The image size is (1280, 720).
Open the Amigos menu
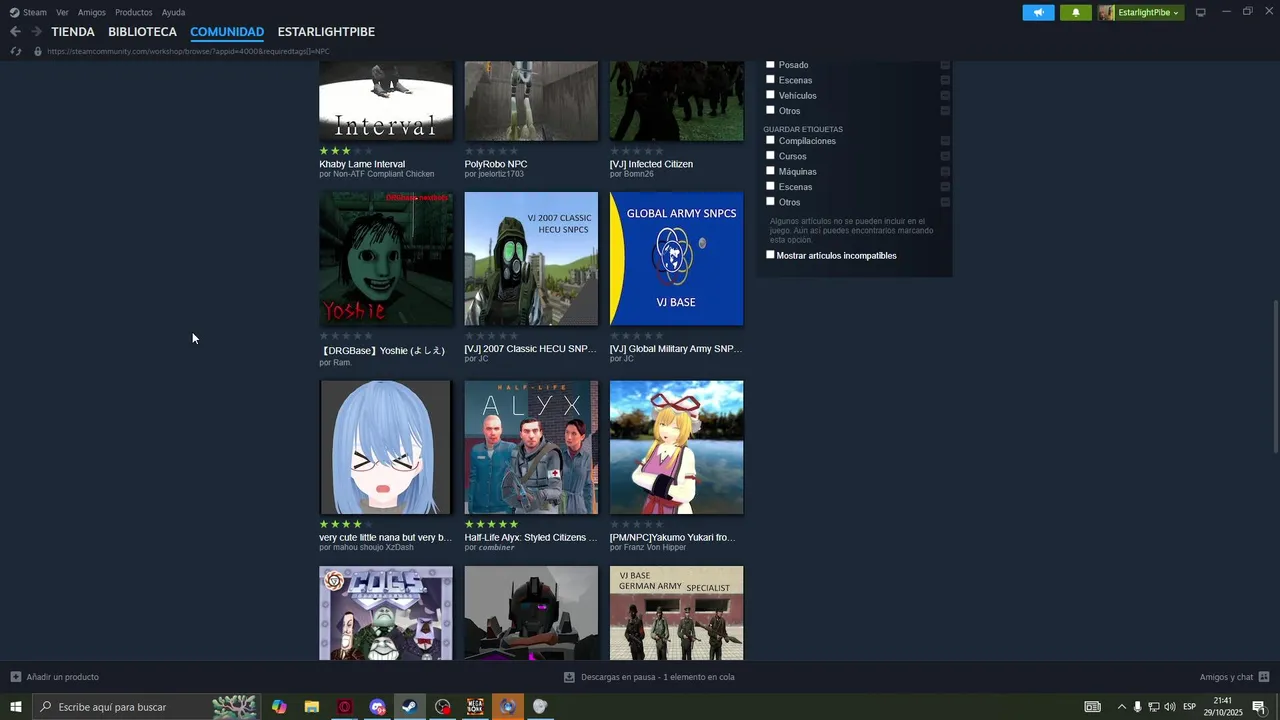coord(92,12)
